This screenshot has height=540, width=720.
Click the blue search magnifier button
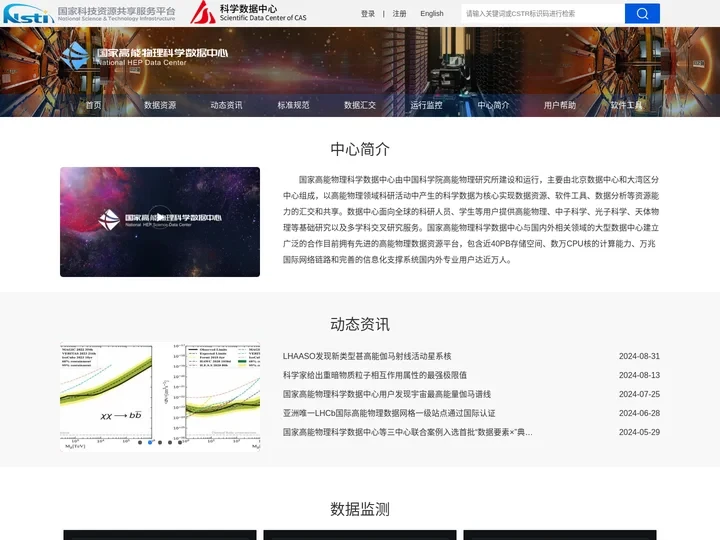642,13
